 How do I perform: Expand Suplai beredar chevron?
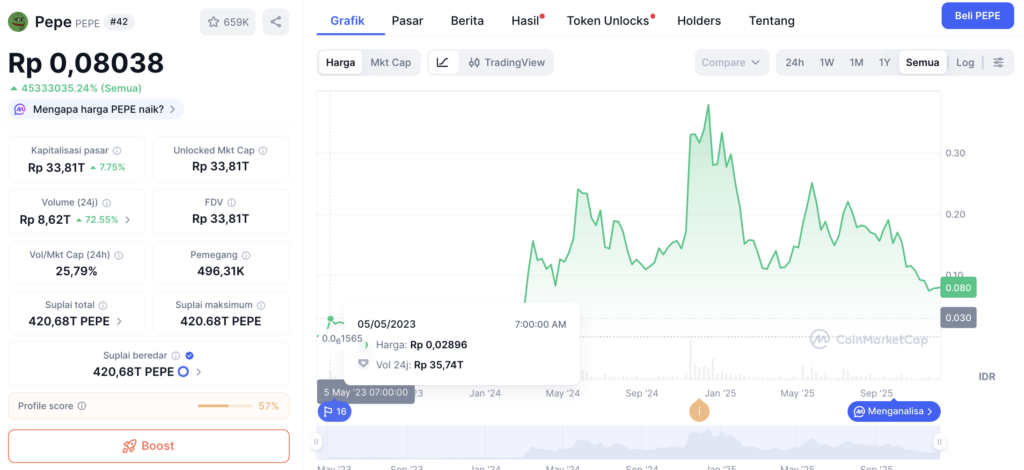199,372
